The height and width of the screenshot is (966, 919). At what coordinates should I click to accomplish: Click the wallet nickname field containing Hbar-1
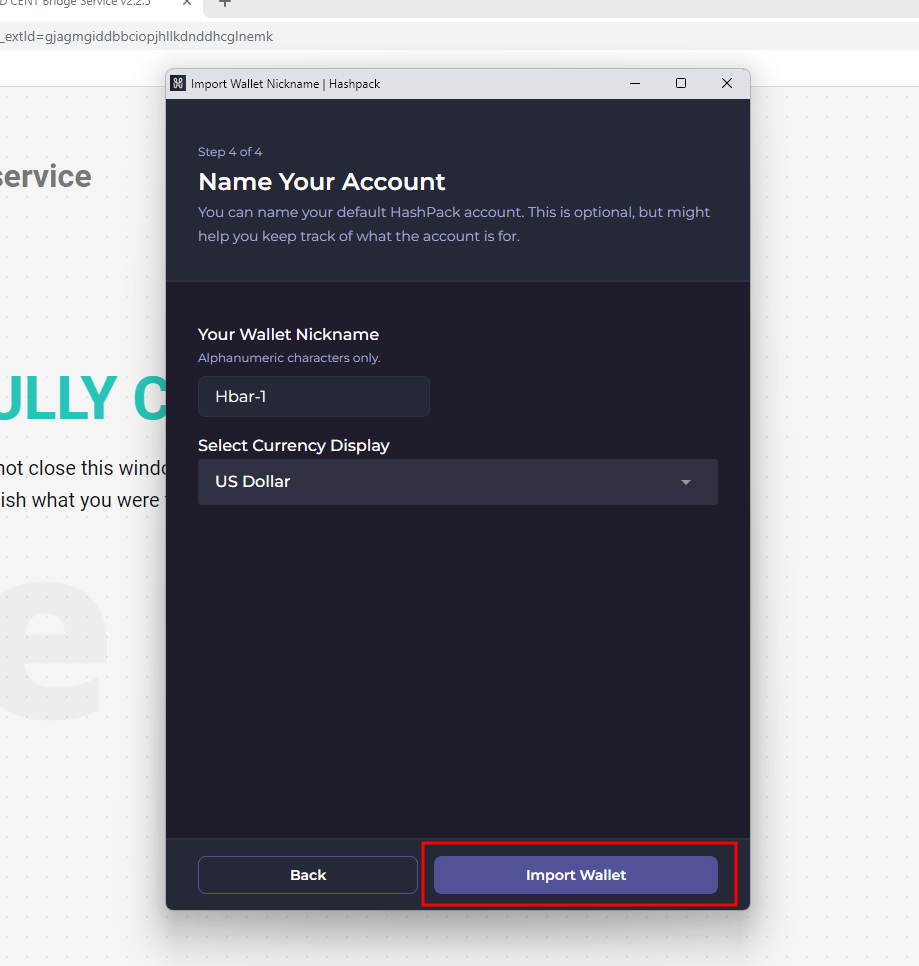click(313, 396)
